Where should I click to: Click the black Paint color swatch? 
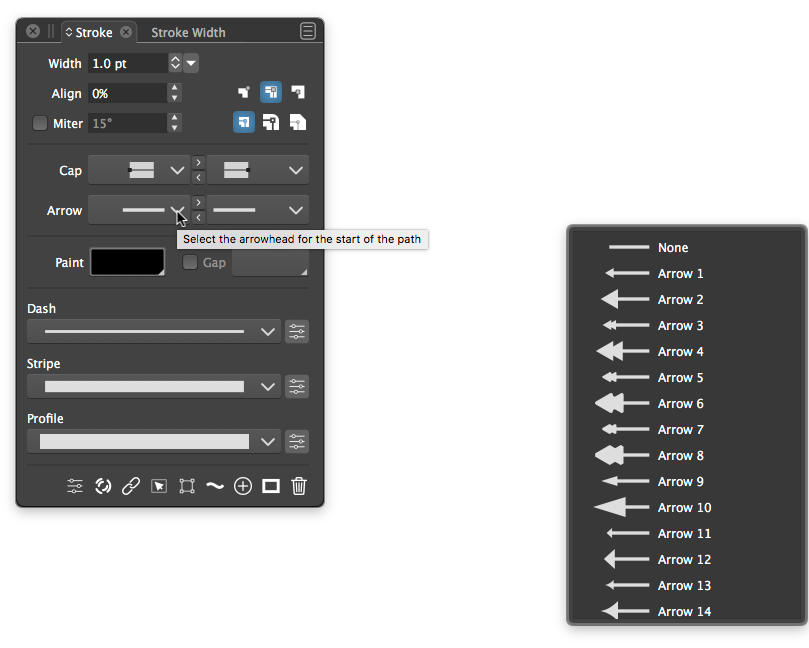127,262
